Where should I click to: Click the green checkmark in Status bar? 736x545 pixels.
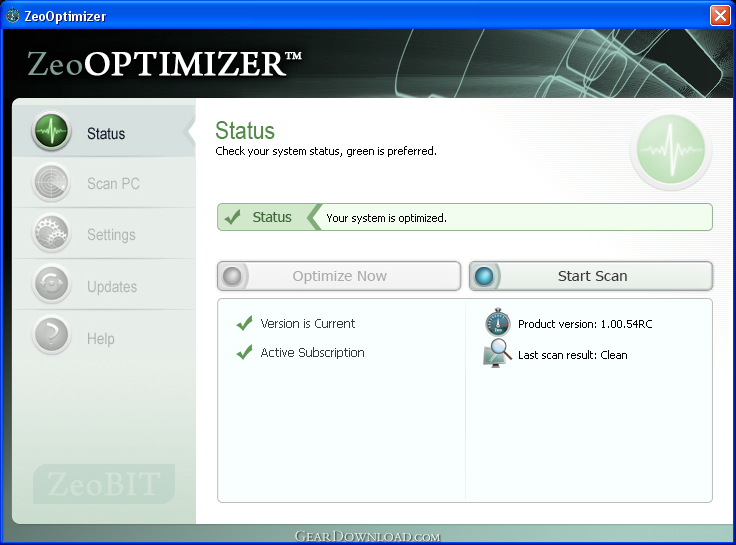point(232,217)
